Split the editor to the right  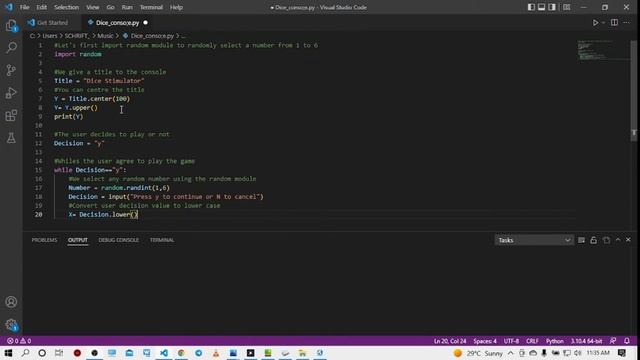614,23
